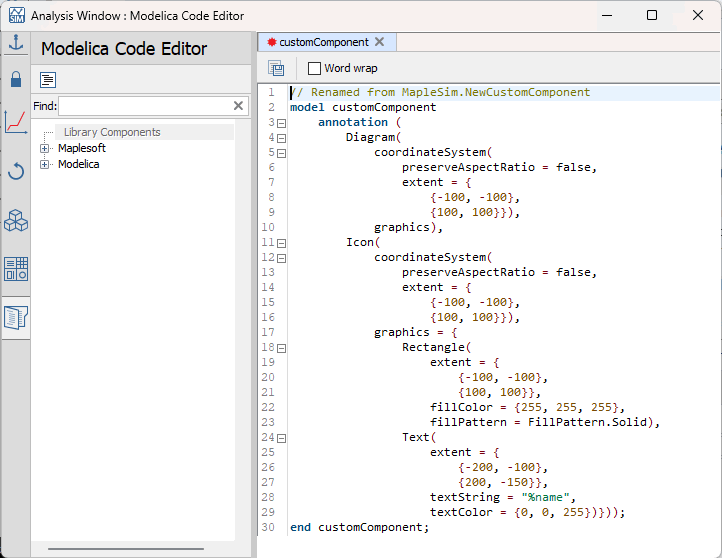This screenshot has width=722, height=558.
Task: Click the text document icon above Find
Action: pyautogui.click(x=48, y=80)
